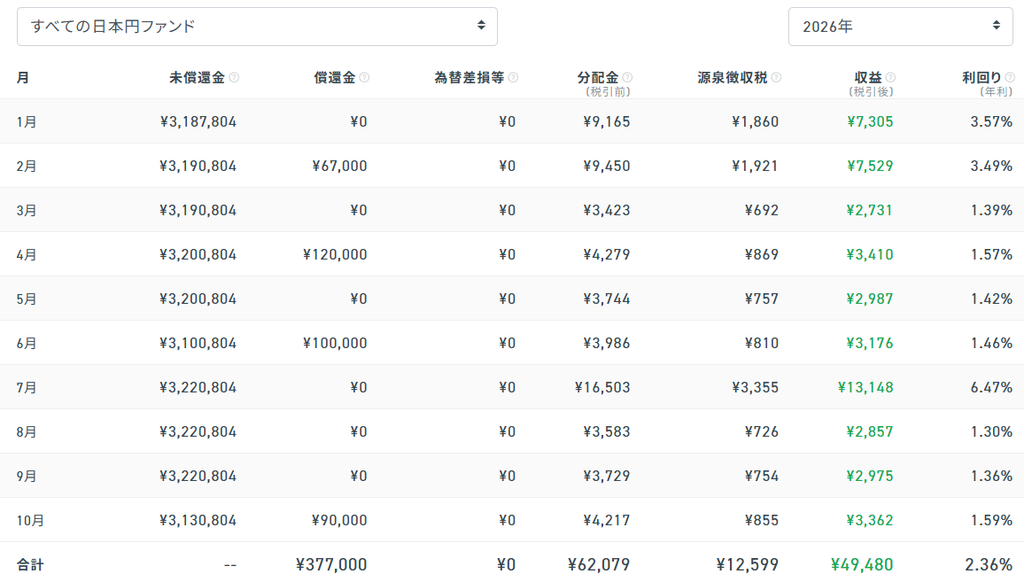The width and height of the screenshot is (1024, 582).
Task: Click help icon next to 利回り
Action: 1010,78
